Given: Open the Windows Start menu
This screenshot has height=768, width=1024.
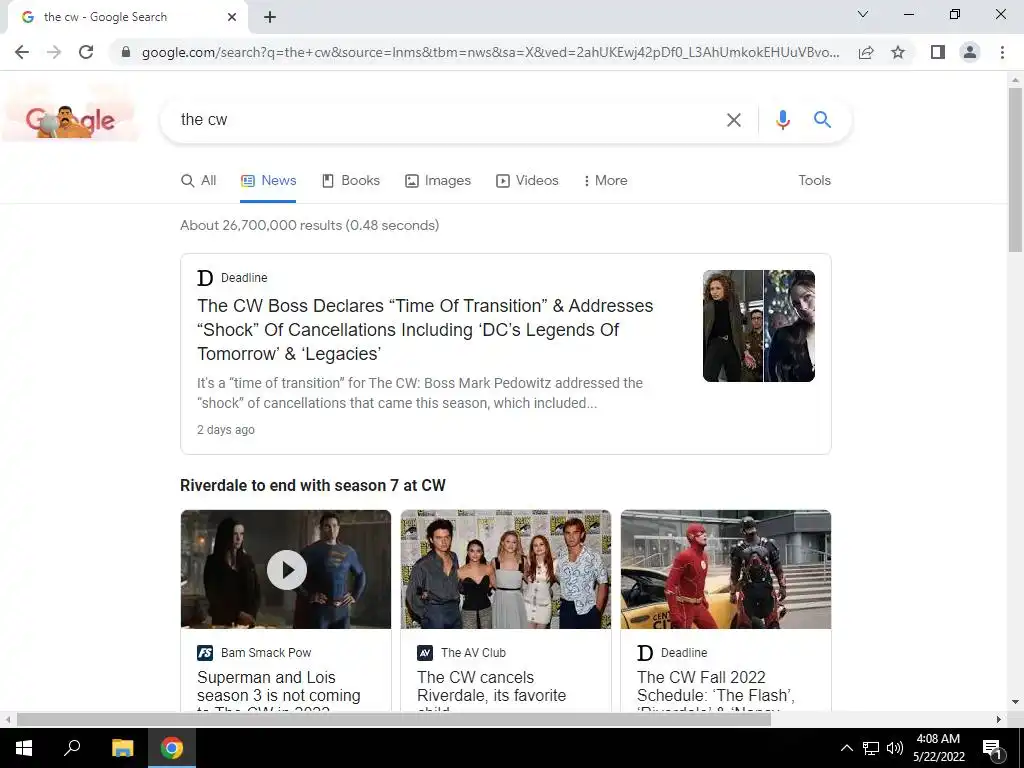Looking at the screenshot, I should click(24, 748).
